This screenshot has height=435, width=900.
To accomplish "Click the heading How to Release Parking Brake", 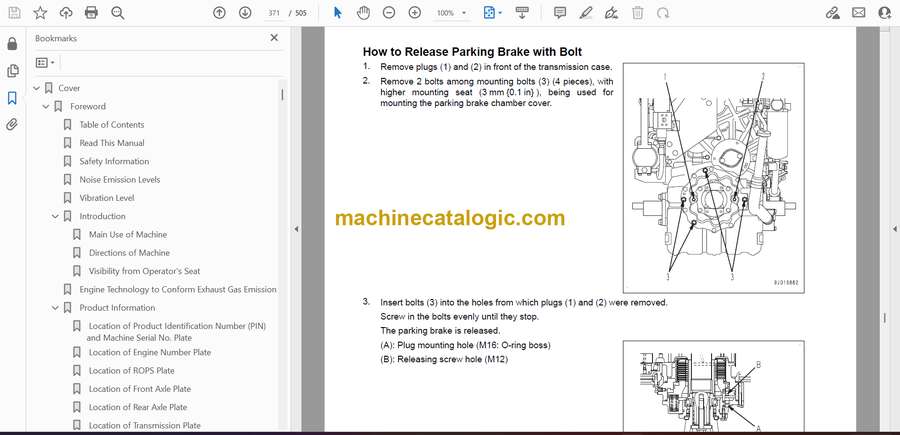I will [x=472, y=52].
